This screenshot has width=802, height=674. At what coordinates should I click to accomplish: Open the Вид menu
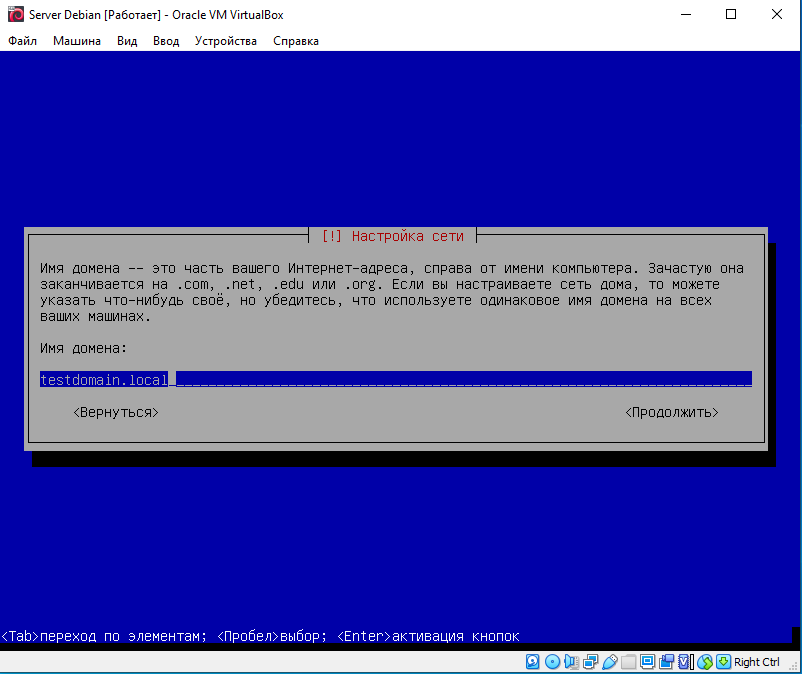127,41
